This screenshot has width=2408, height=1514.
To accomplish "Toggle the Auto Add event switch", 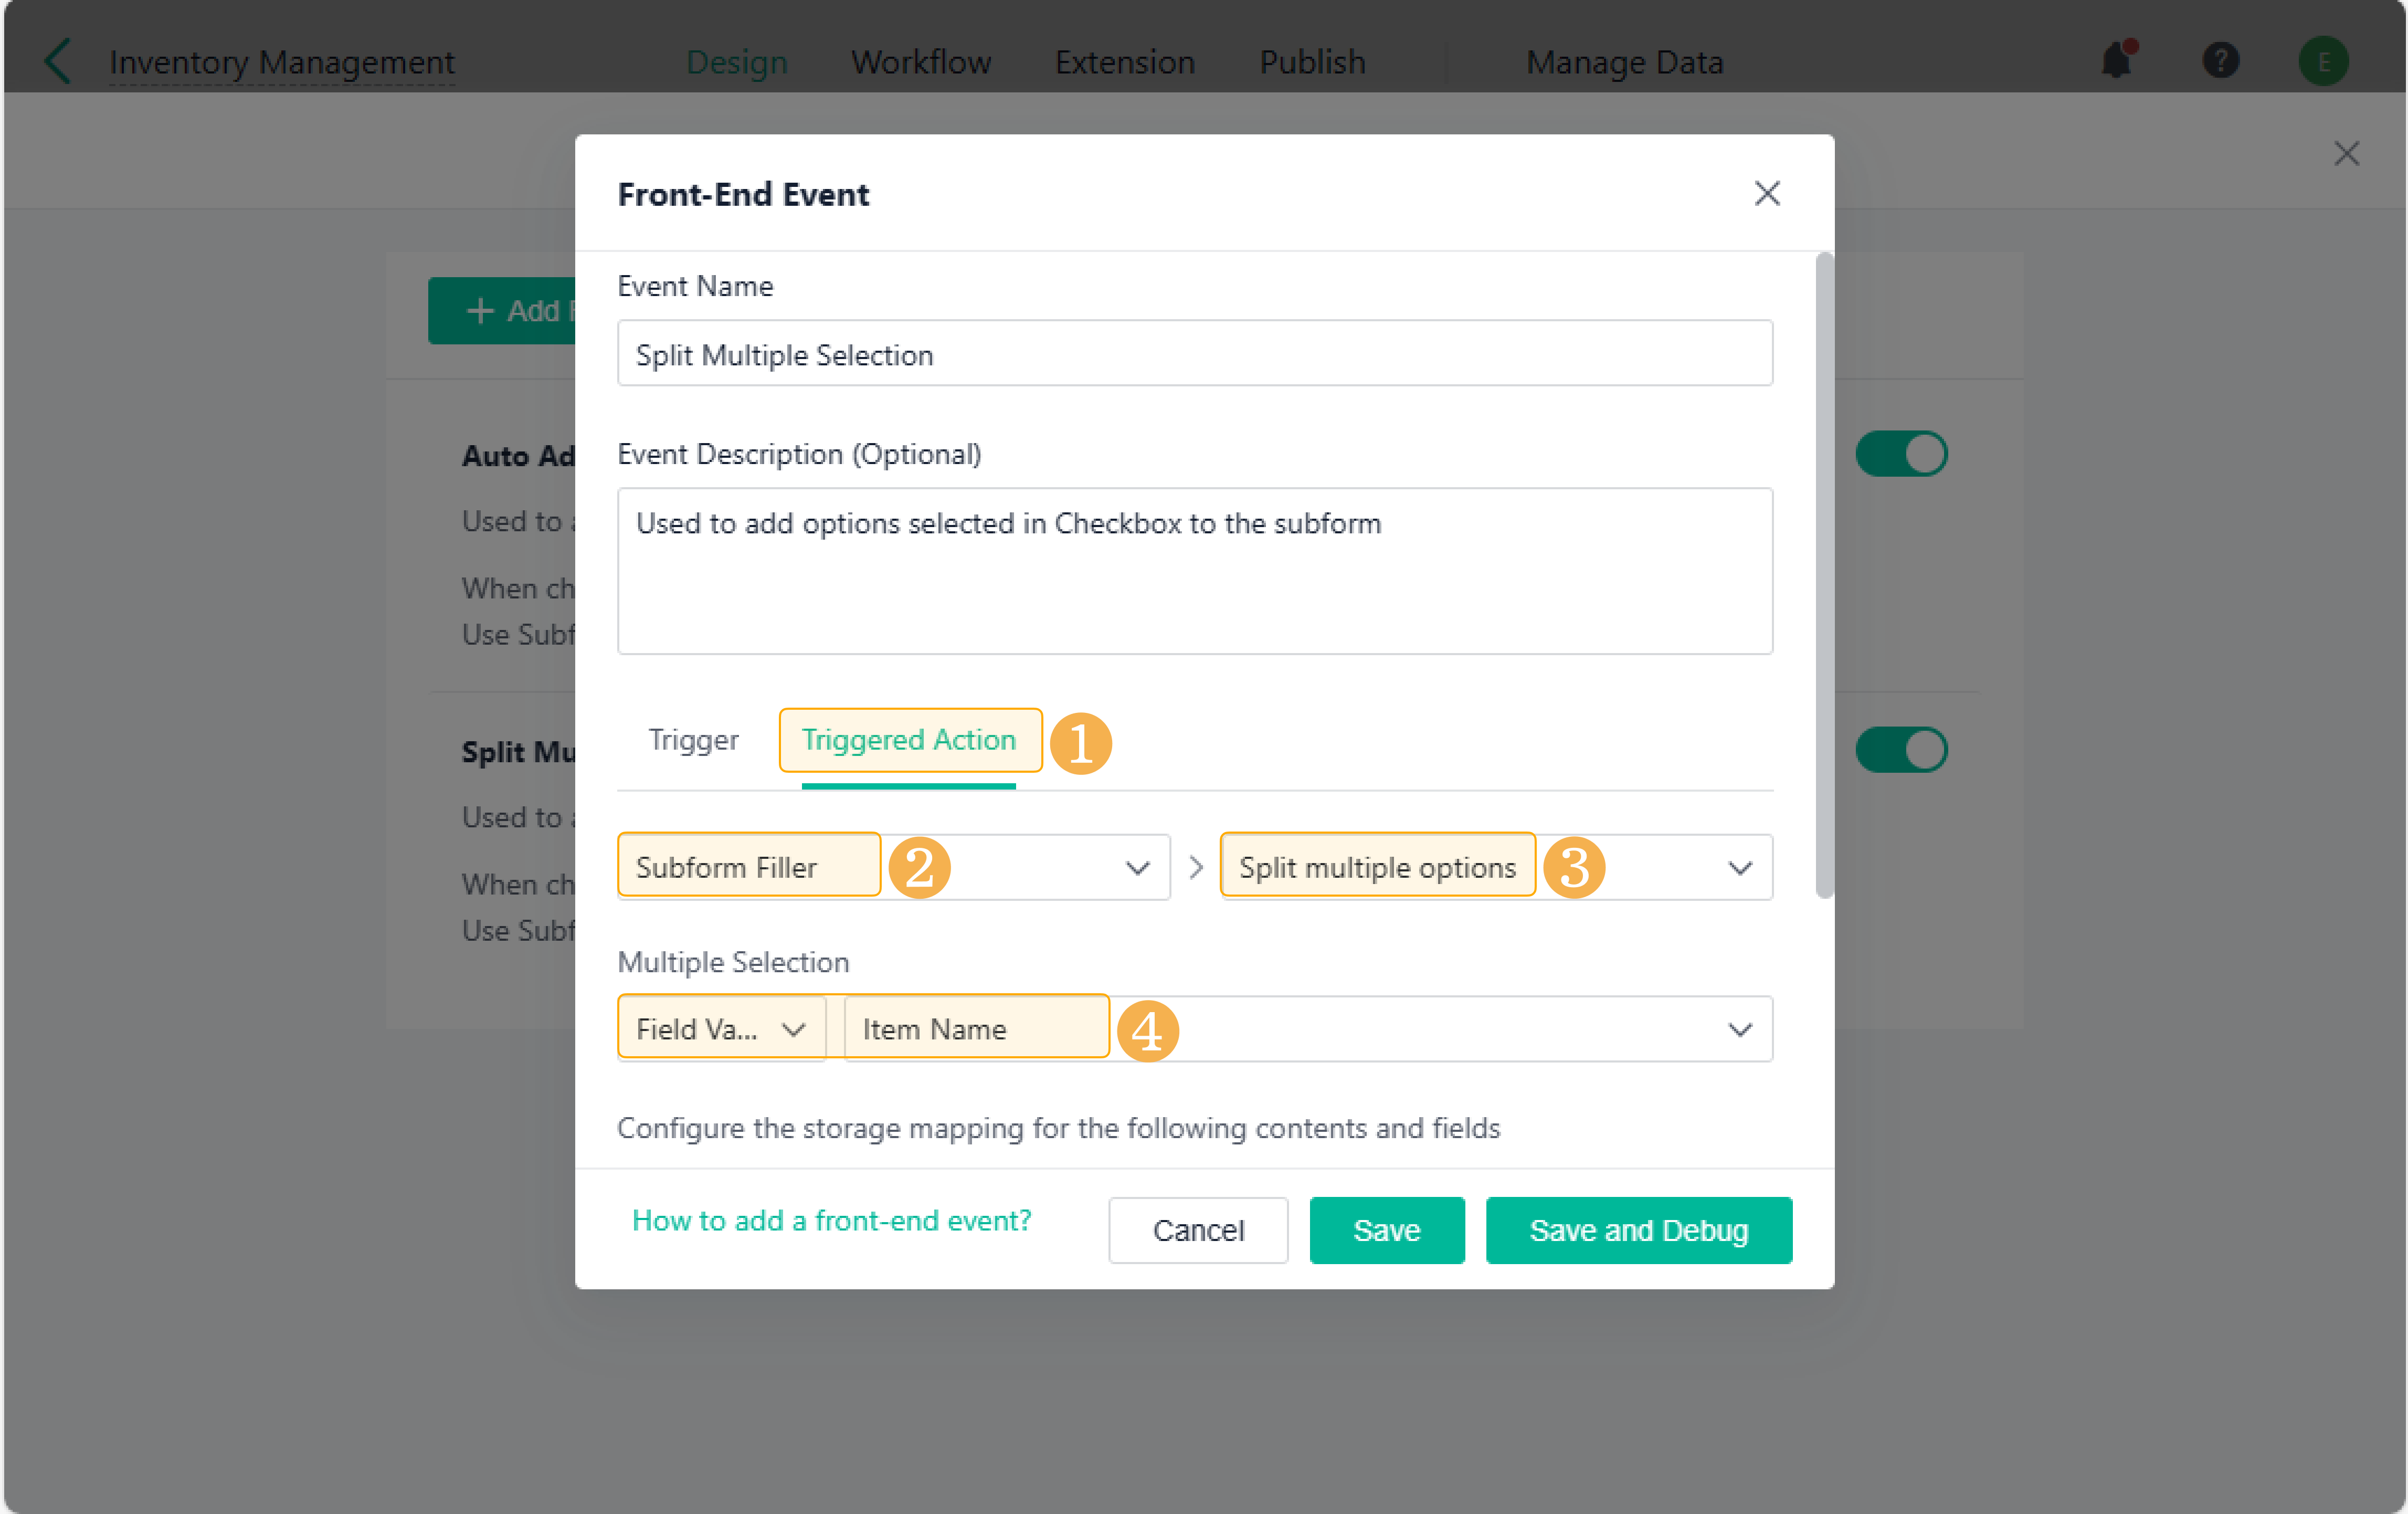I will click(x=1900, y=454).
